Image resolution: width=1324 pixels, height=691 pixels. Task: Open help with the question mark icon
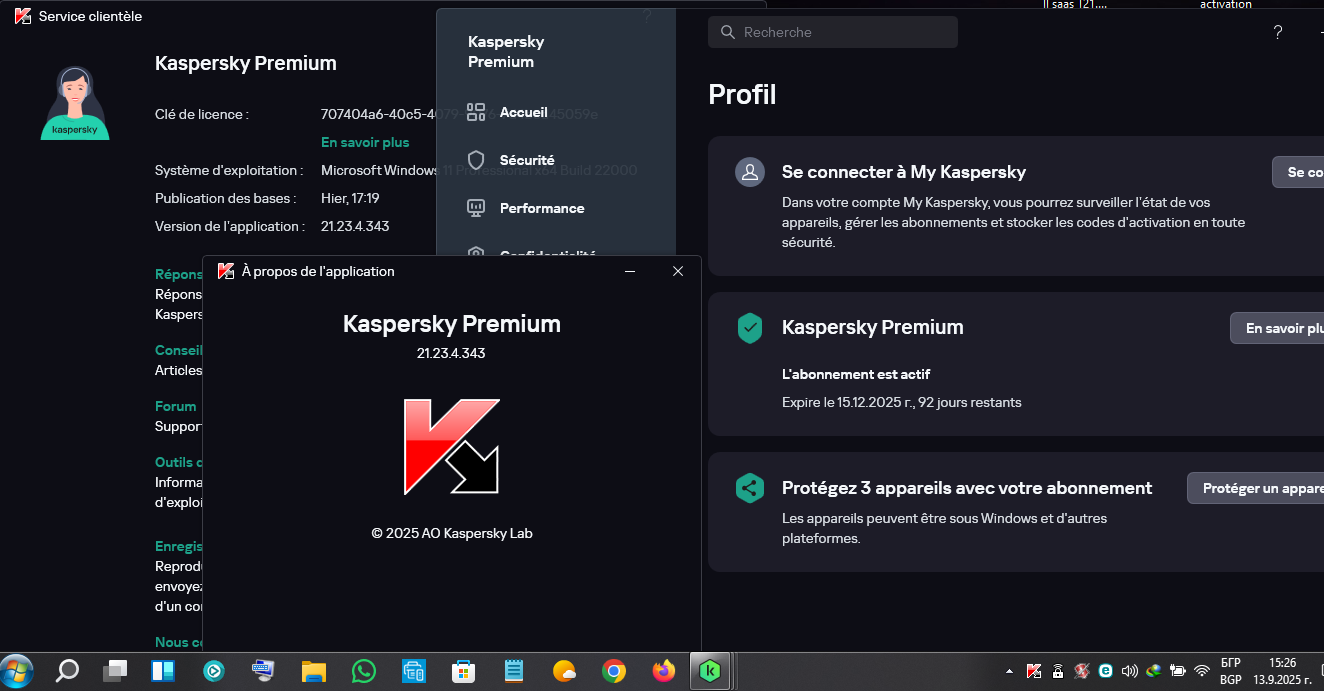(x=1277, y=32)
